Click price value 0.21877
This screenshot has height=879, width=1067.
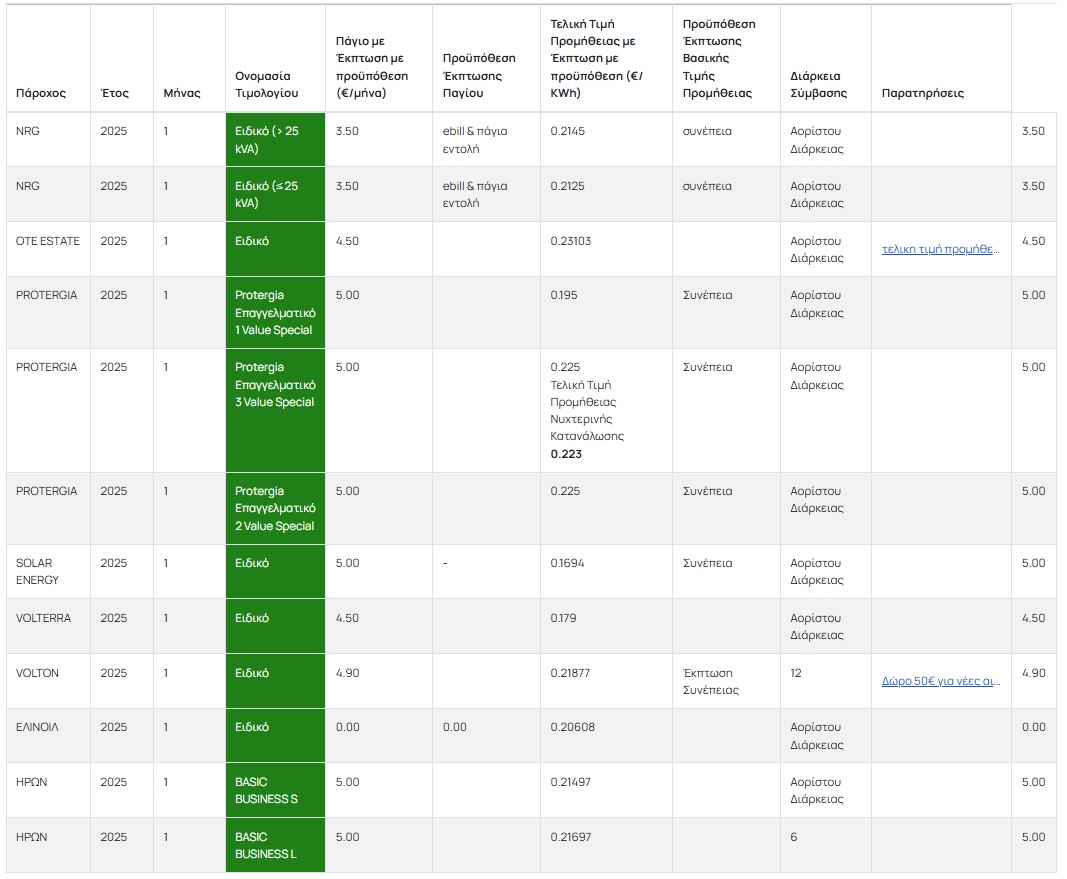click(570, 673)
